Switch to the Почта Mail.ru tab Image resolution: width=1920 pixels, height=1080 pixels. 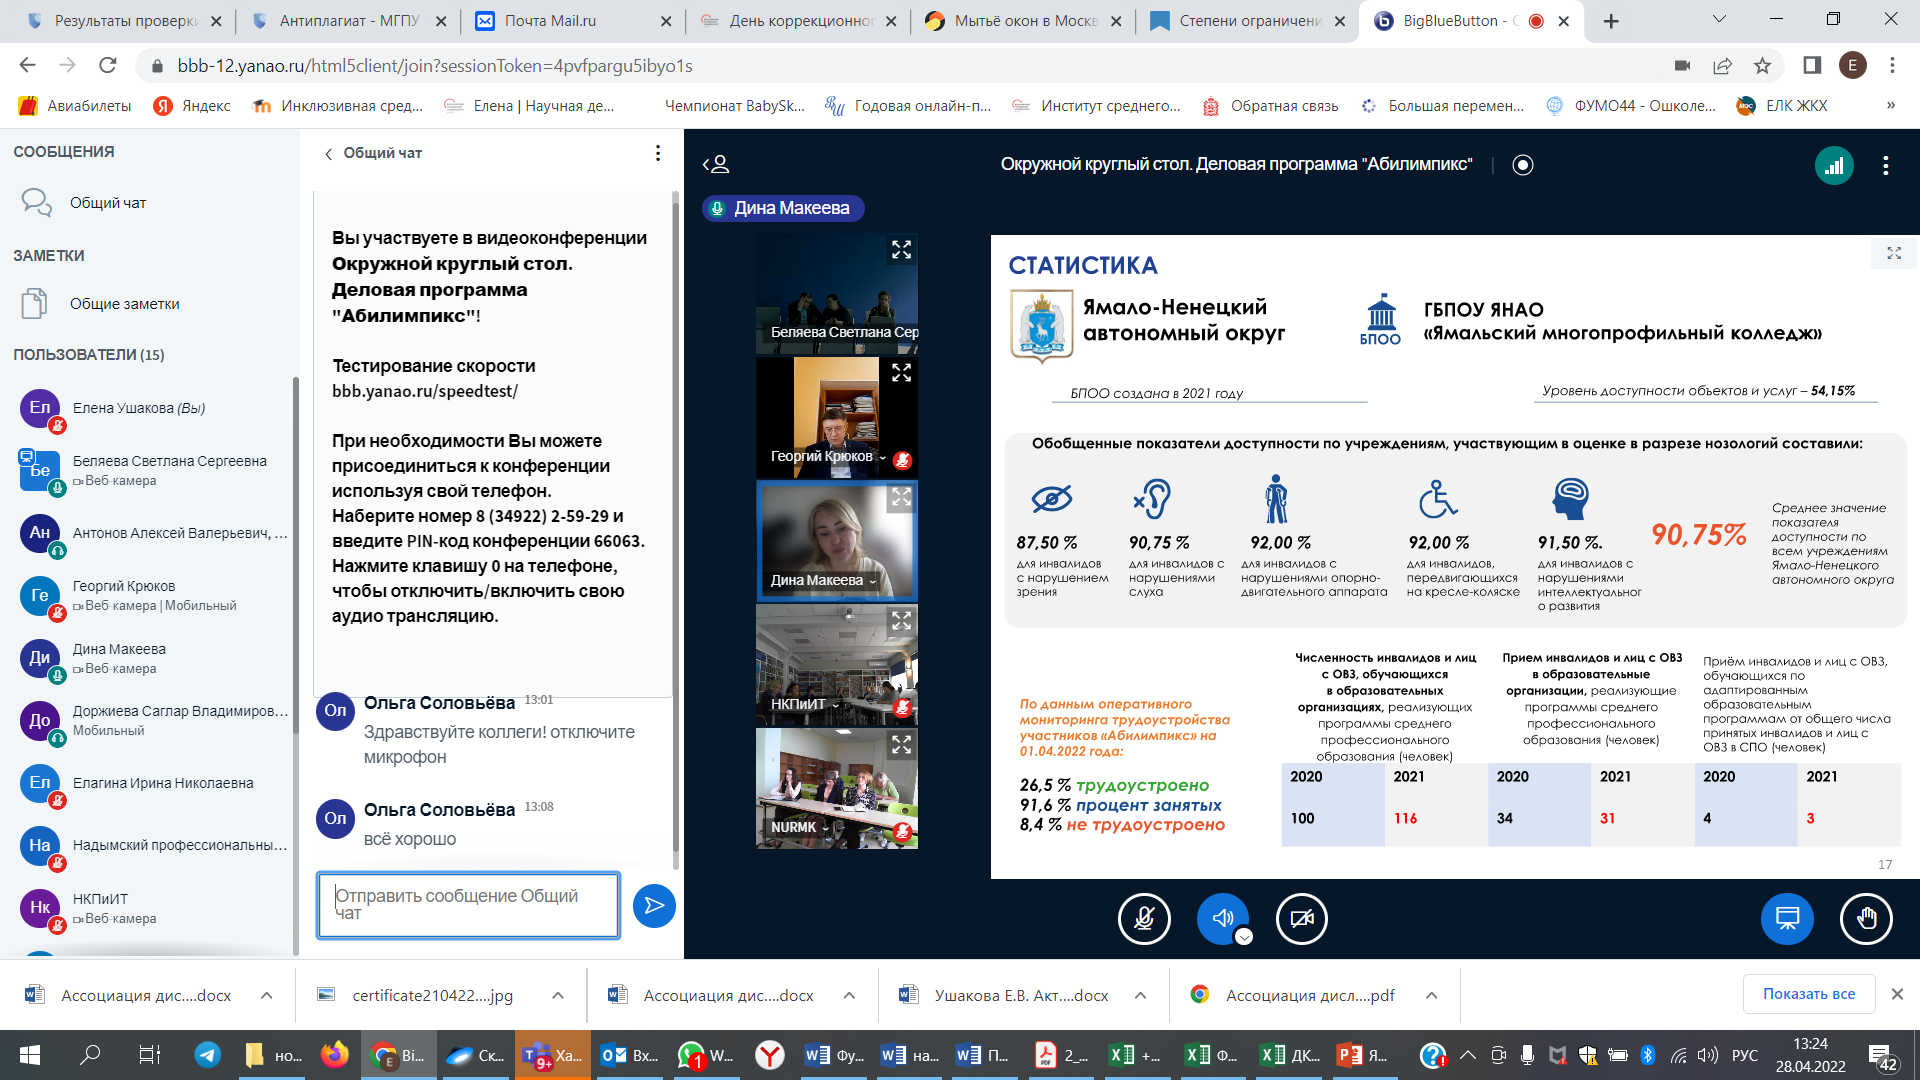point(550,20)
